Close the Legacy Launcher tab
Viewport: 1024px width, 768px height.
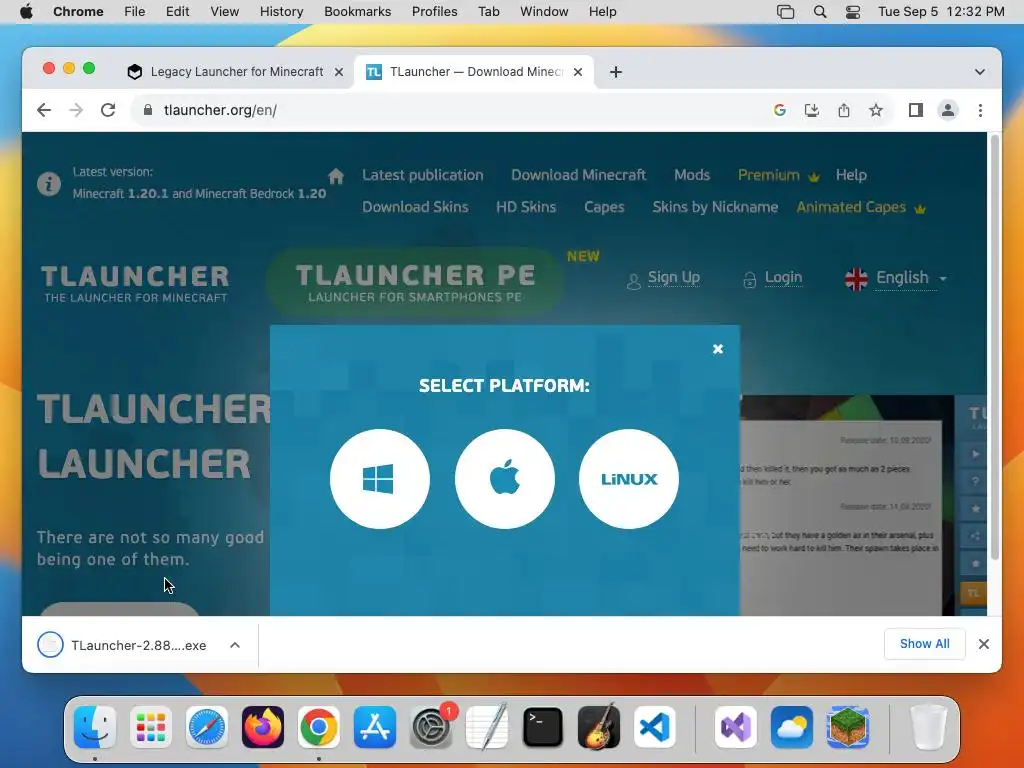point(339,72)
